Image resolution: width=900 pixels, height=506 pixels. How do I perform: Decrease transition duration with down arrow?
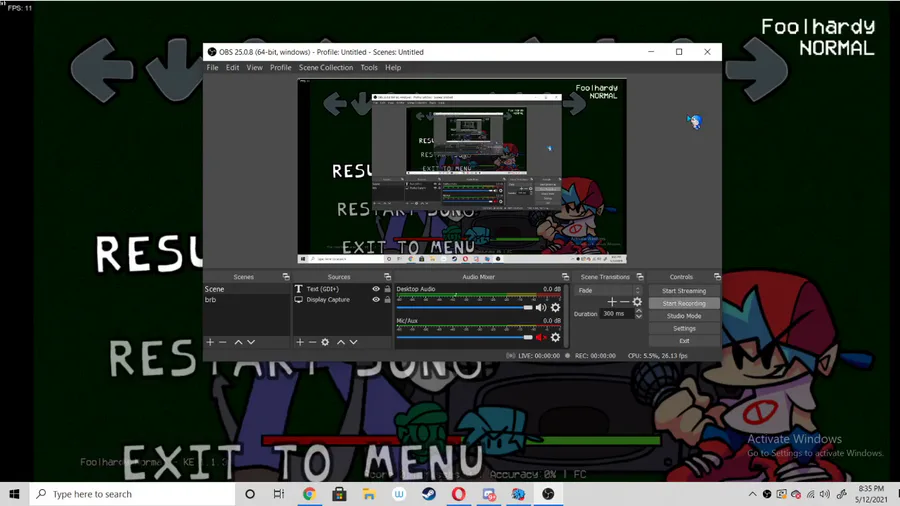[x=638, y=317]
